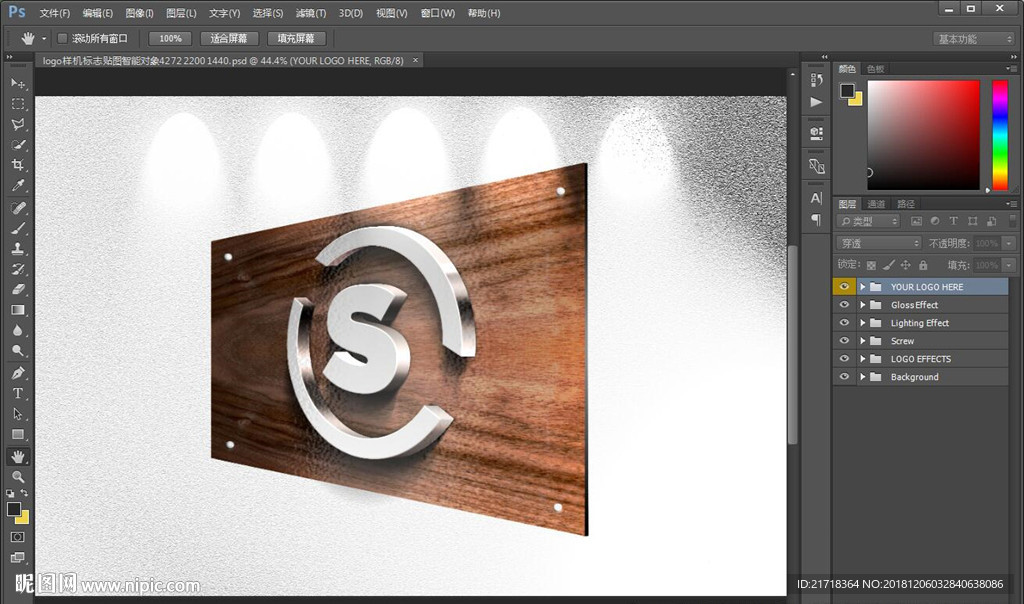
Task: Change the screen mode
Action: click(18, 558)
